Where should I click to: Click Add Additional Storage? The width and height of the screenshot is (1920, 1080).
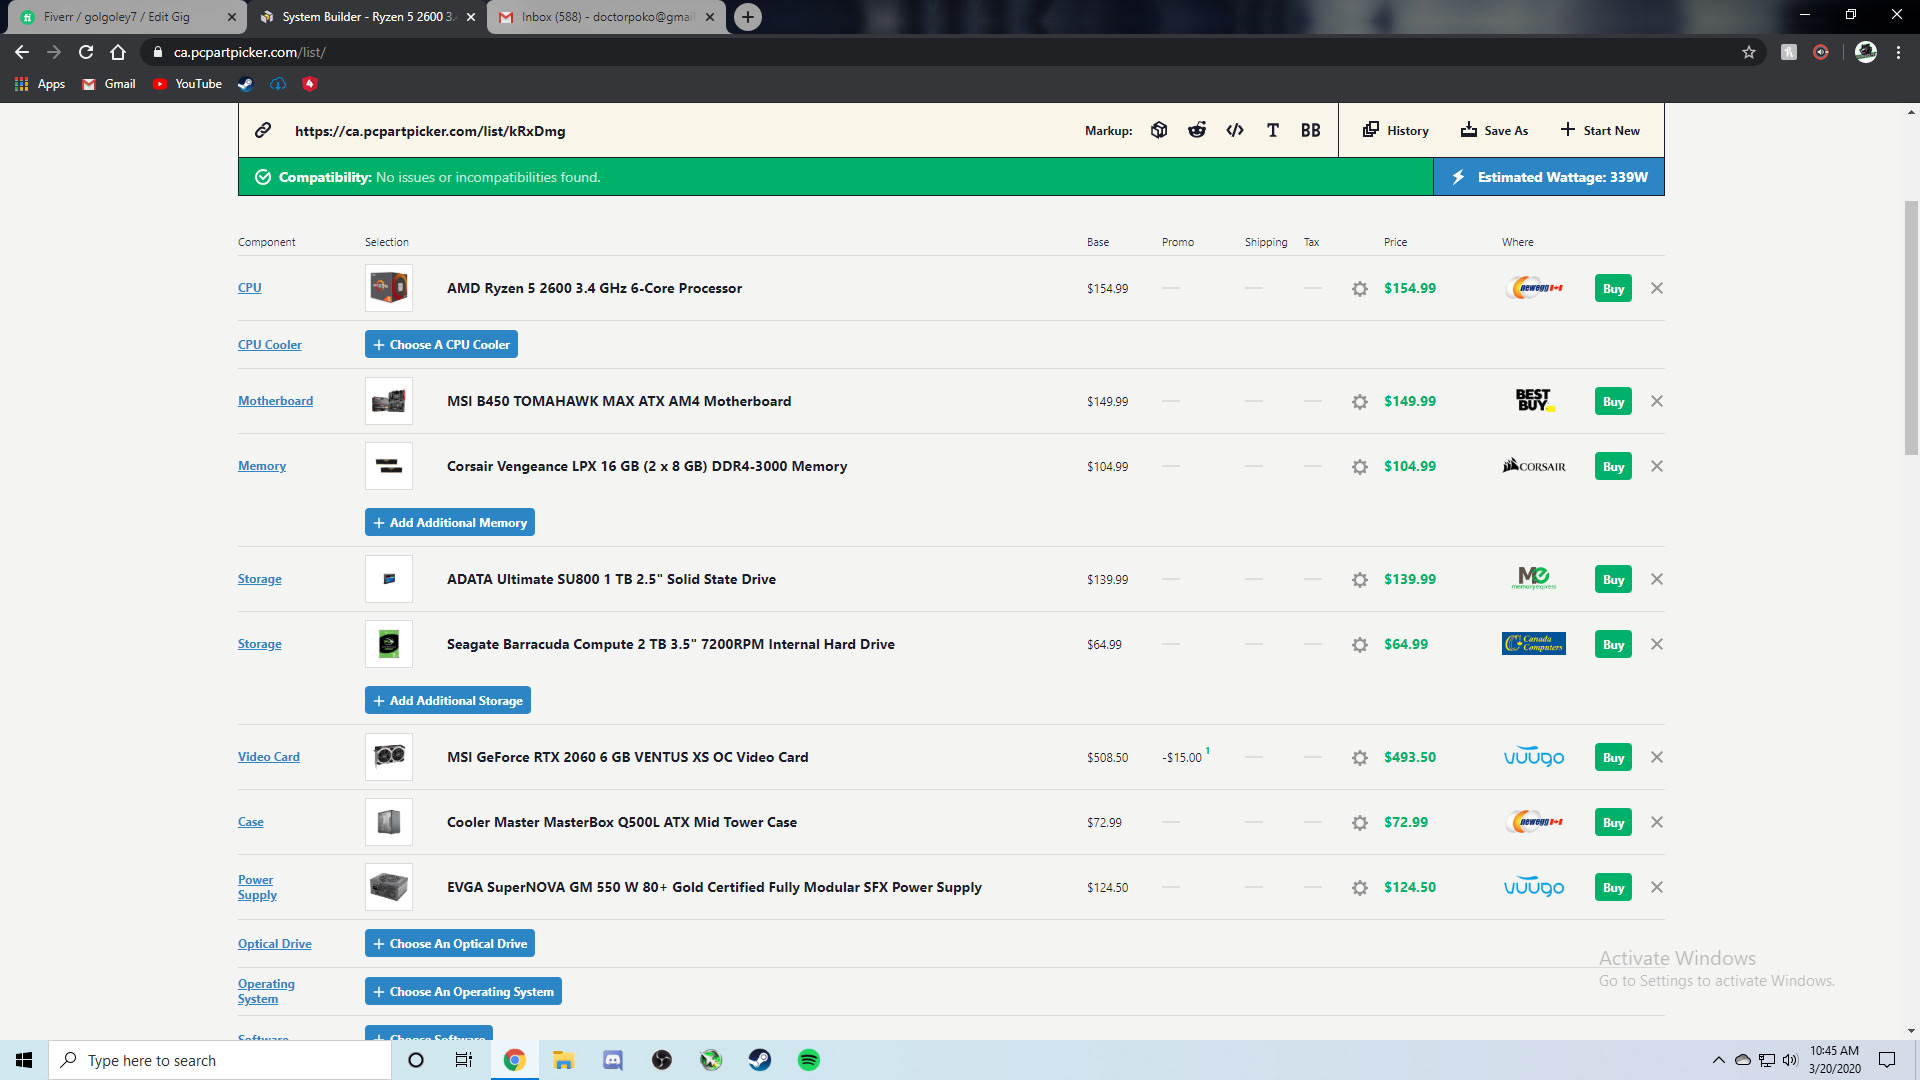[x=448, y=700]
